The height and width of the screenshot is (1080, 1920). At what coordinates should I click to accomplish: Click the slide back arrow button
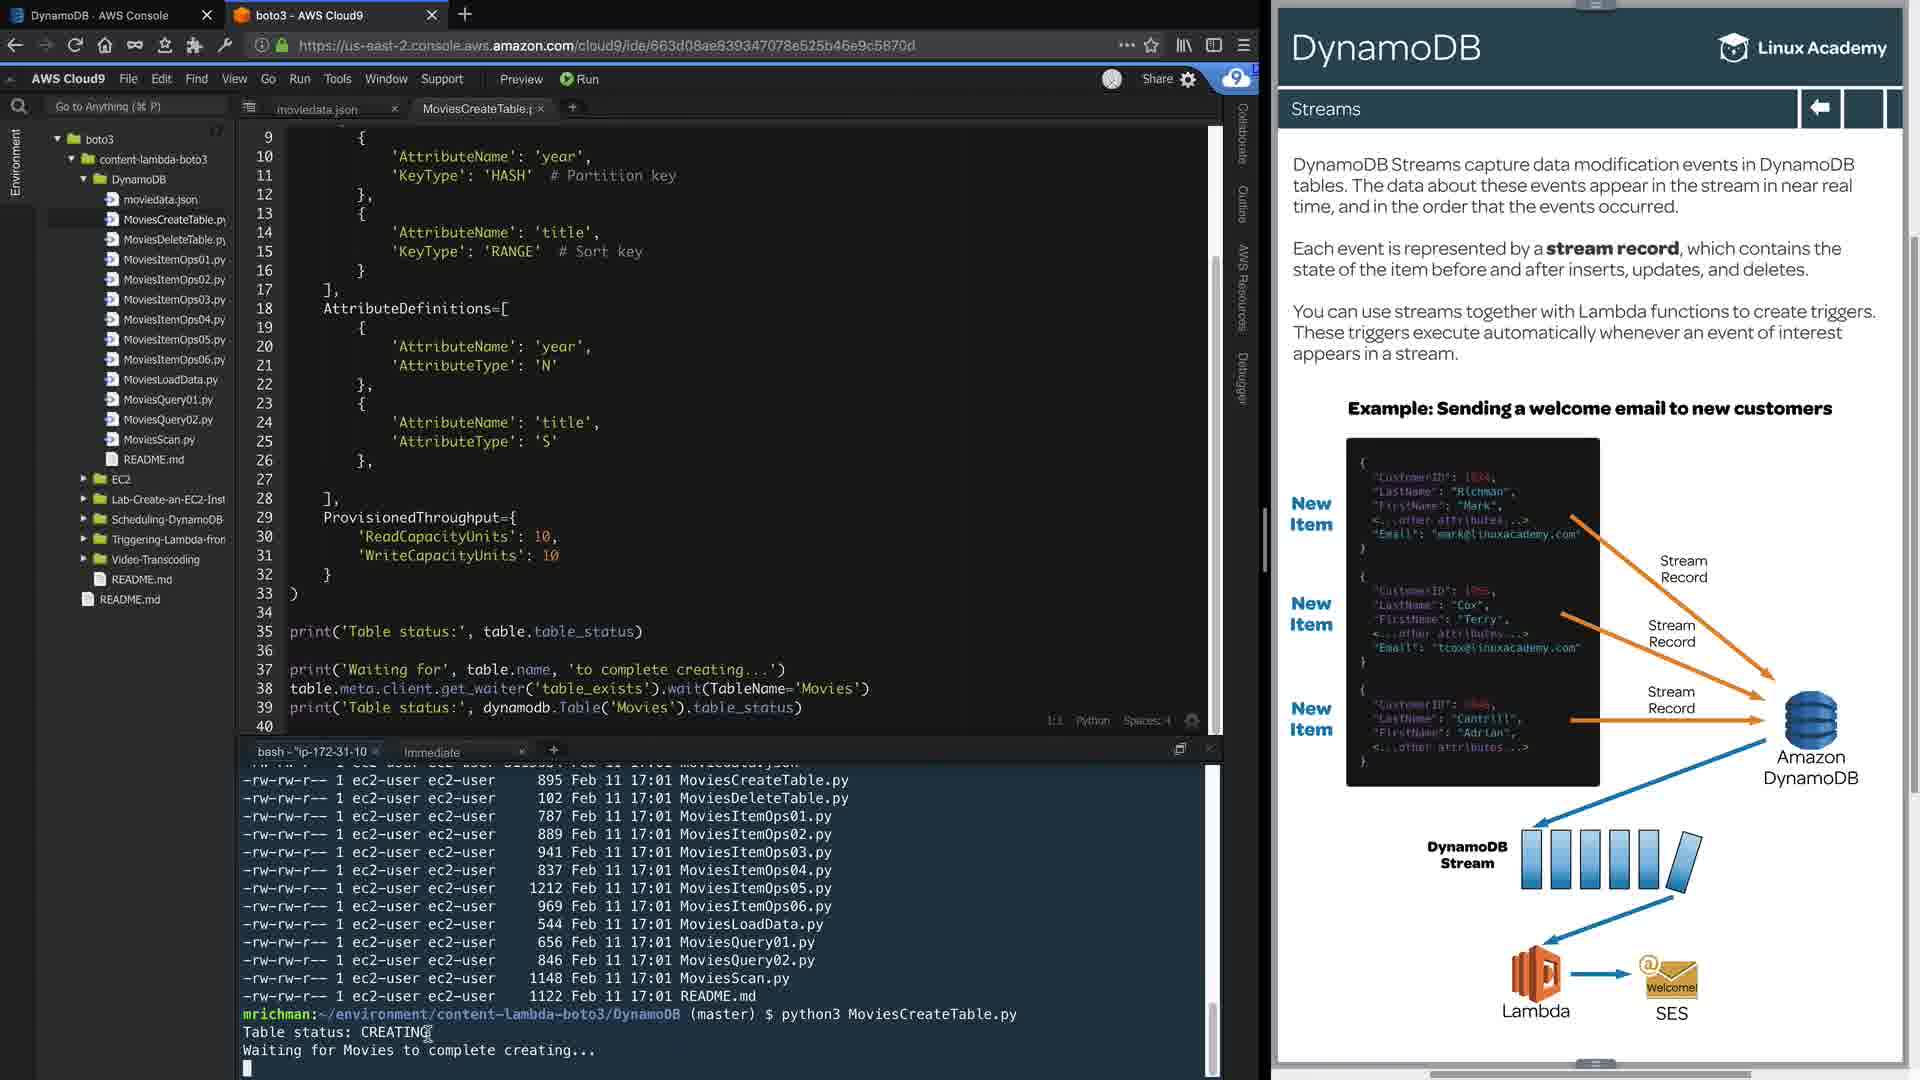tap(1820, 108)
